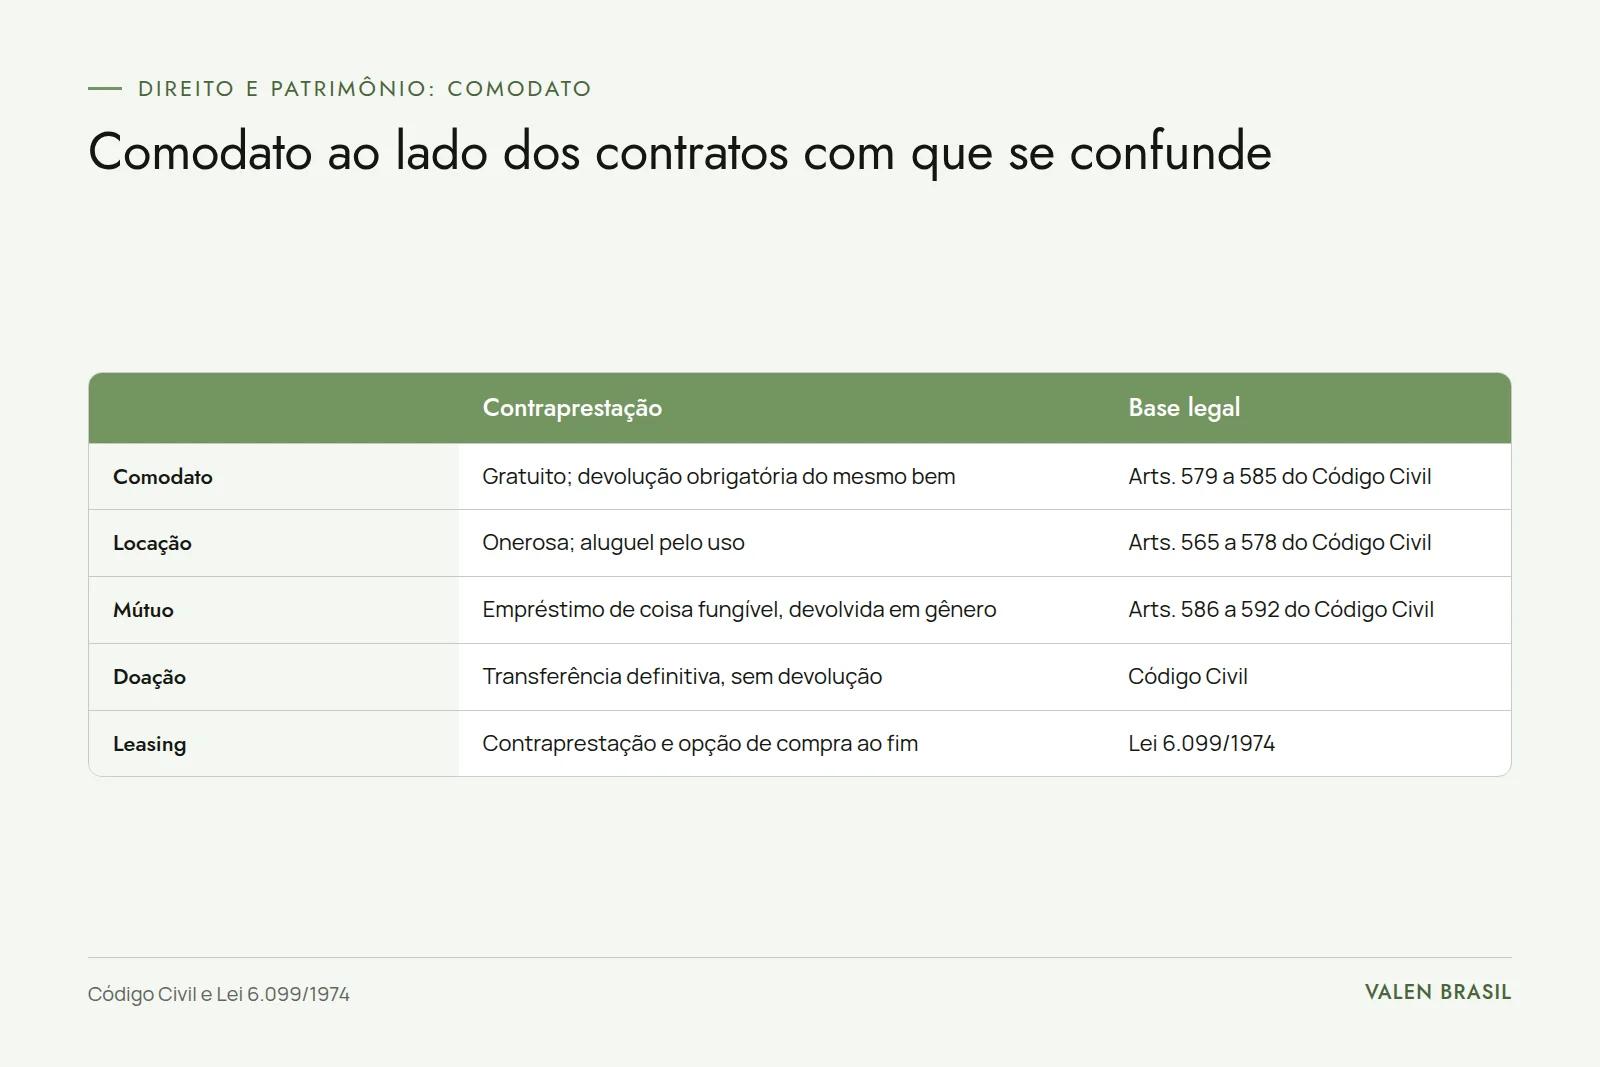Viewport: 1600px width, 1067px height.
Task: Select 'Arts. 565 a 578 do Código Civil'
Action: [1280, 542]
